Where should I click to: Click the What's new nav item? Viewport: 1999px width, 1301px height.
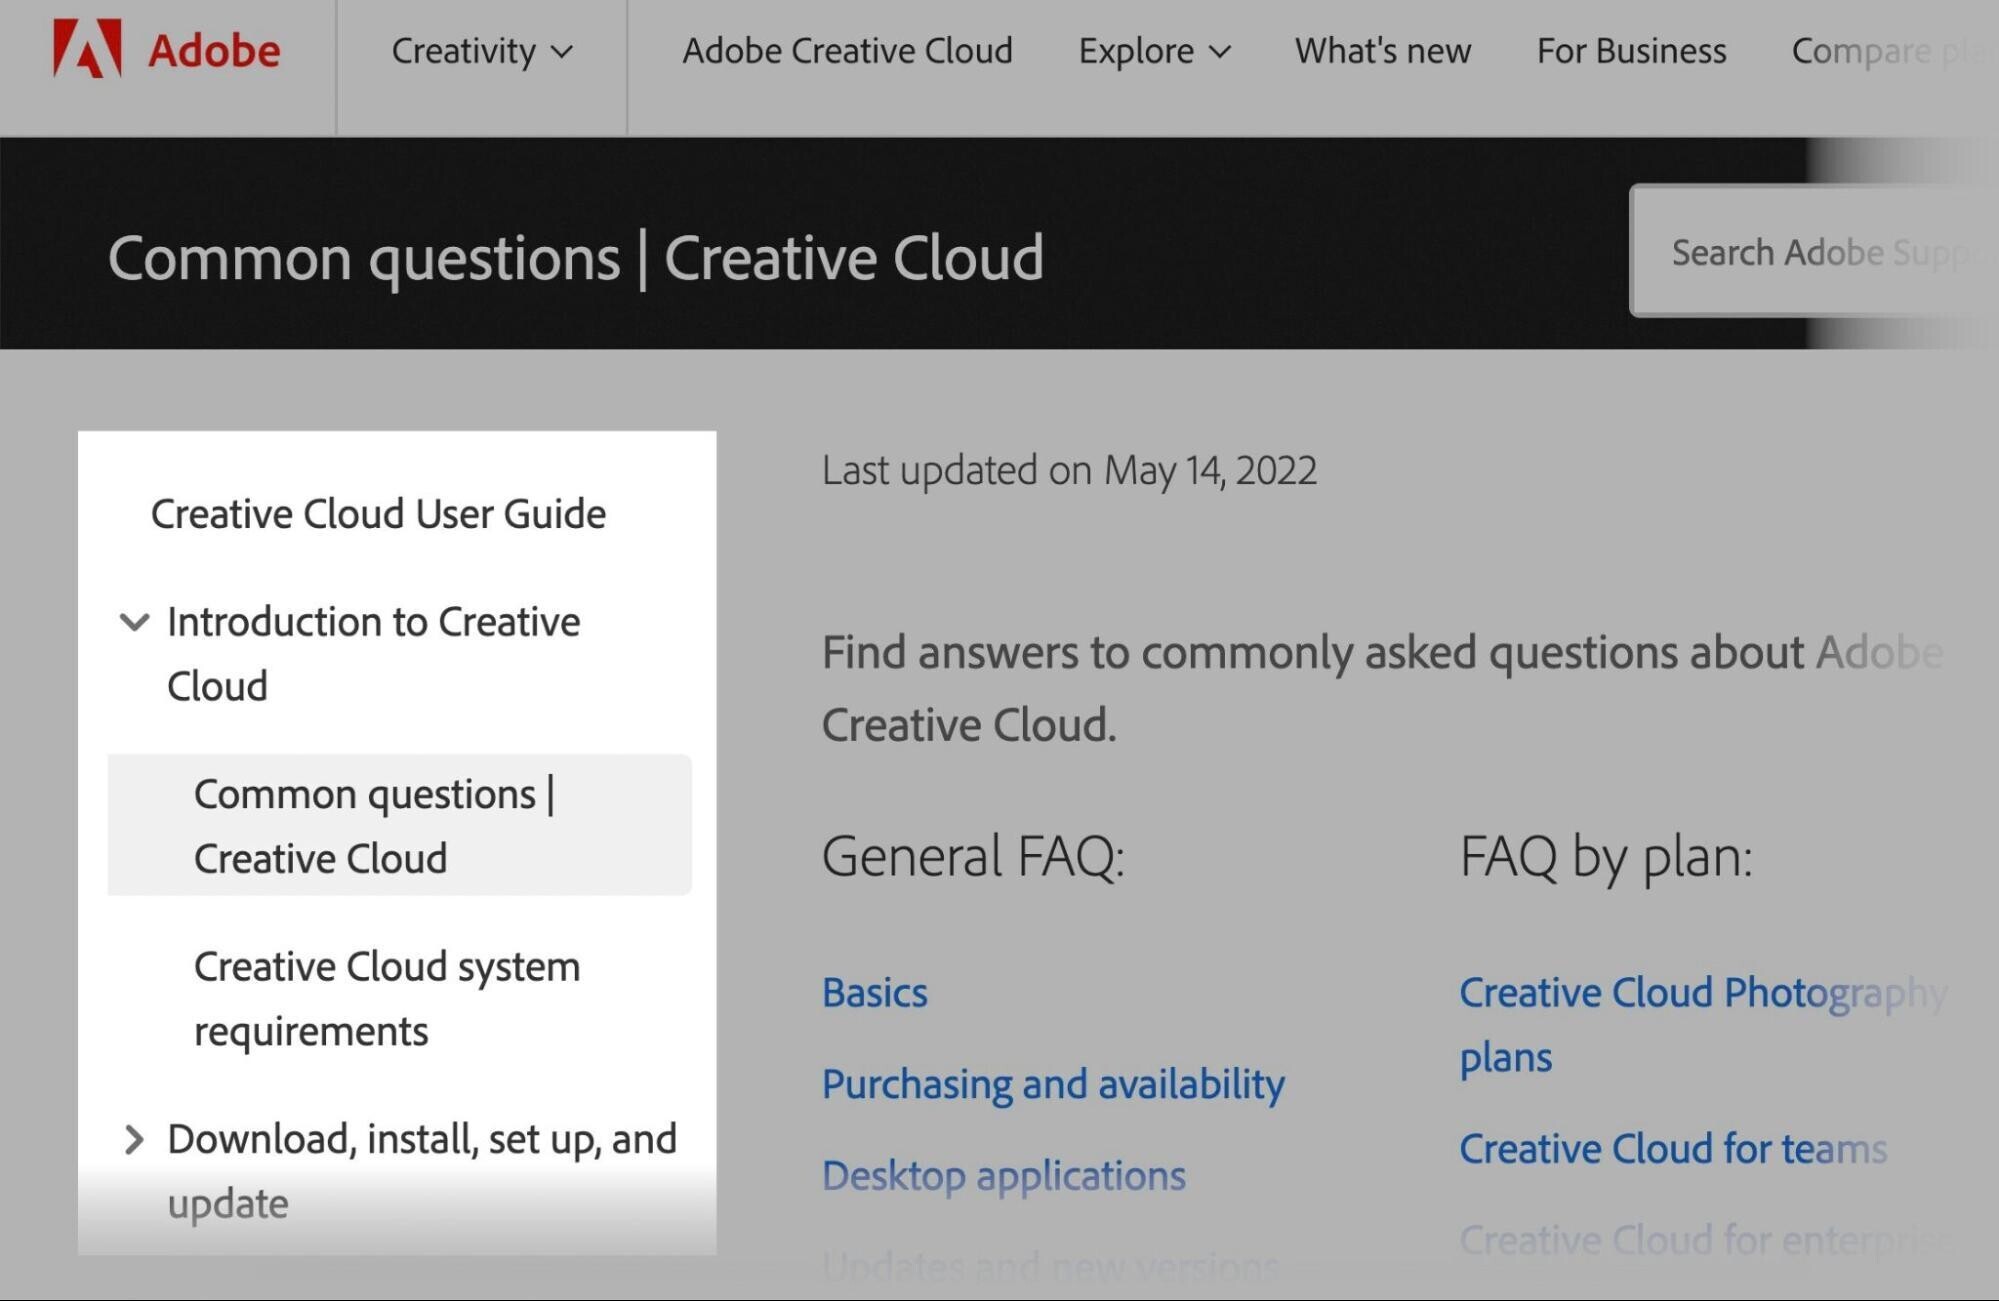coord(1383,52)
